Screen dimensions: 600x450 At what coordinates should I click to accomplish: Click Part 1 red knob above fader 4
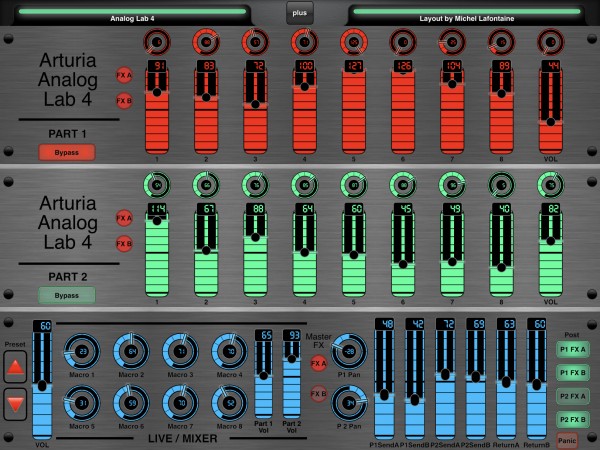305,42
